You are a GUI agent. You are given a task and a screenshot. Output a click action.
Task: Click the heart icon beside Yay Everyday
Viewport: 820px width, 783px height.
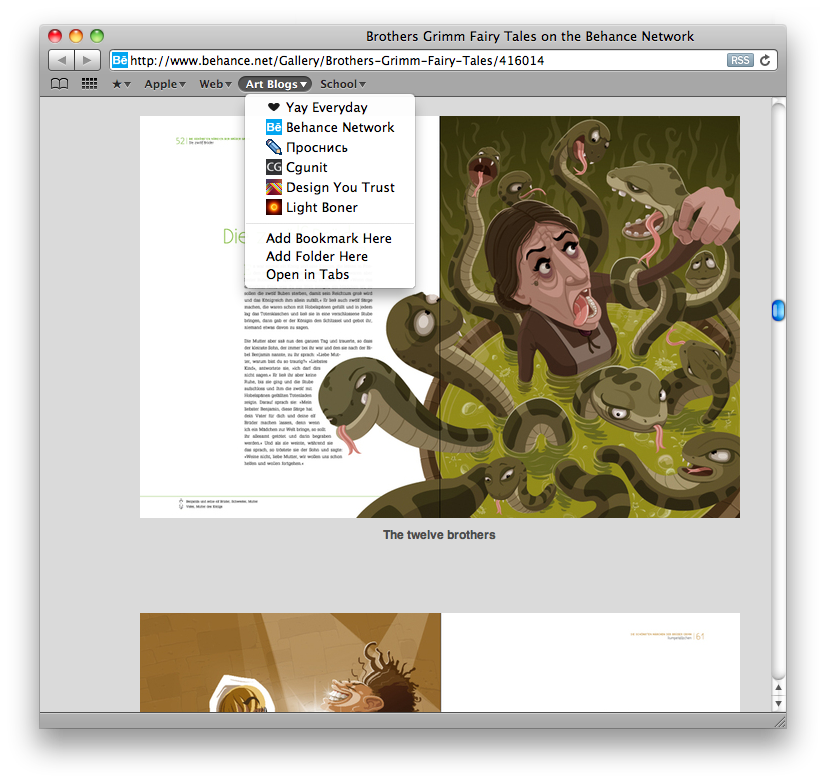click(x=274, y=107)
